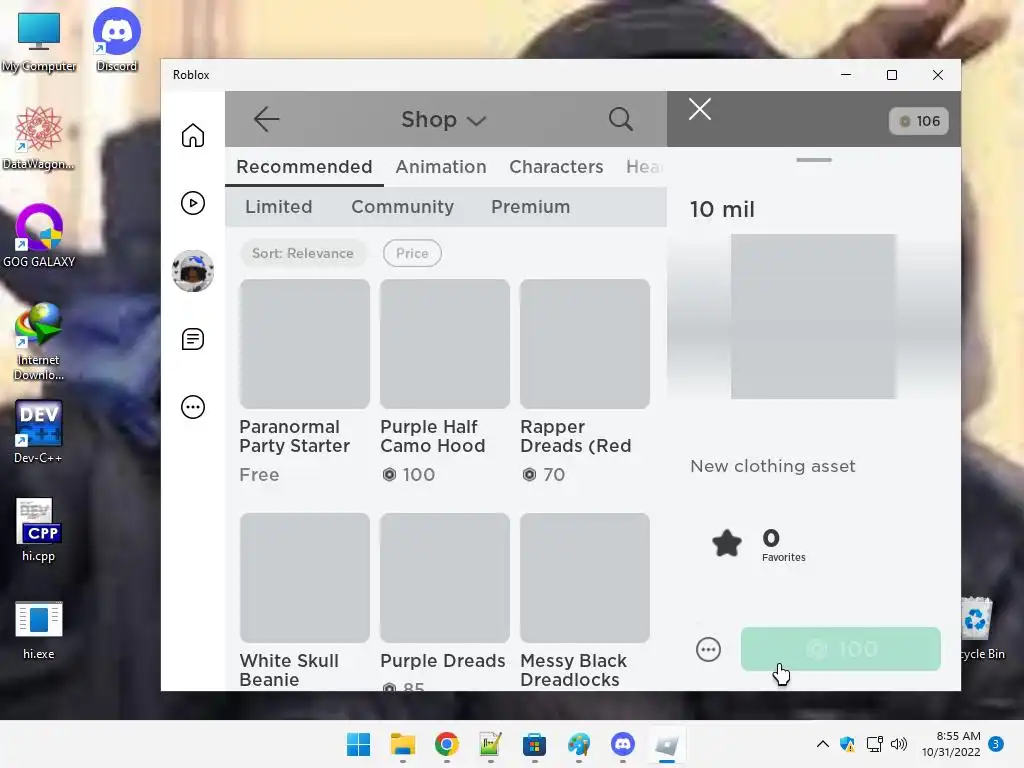Open Purple Half Camo Hood item thumbnail
The width and height of the screenshot is (1024, 768).
coord(445,344)
